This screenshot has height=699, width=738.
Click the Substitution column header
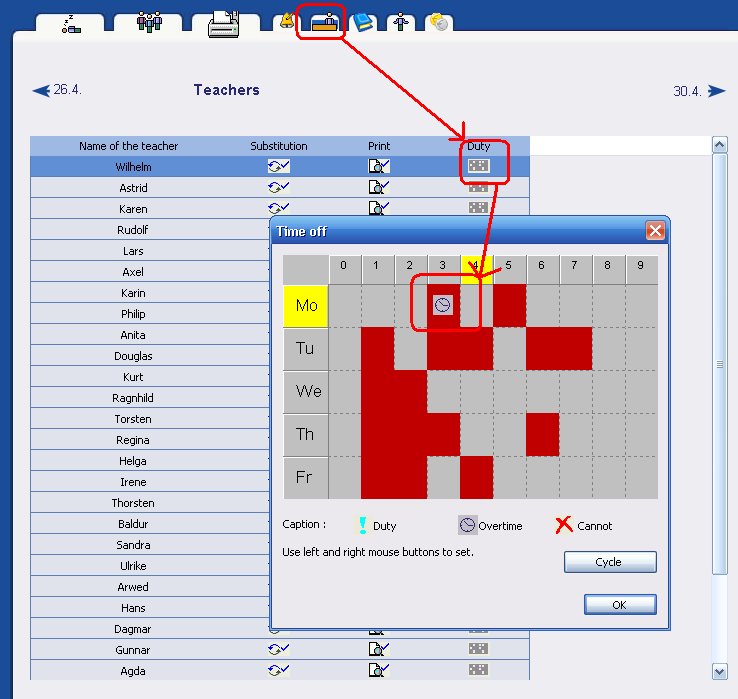pyautogui.click(x=279, y=146)
